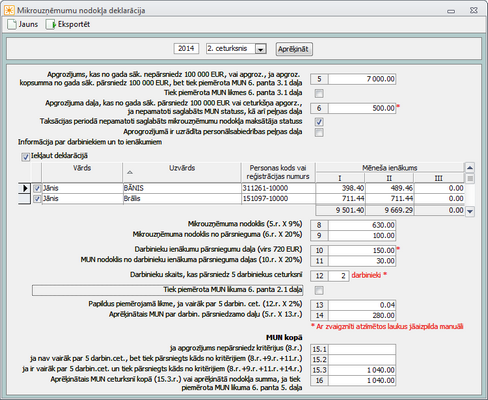Image resolution: width=488 pixels, height=400 pixels.
Task: Click the sort arrow in Uzvārds column header
Action: click(130, 172)
